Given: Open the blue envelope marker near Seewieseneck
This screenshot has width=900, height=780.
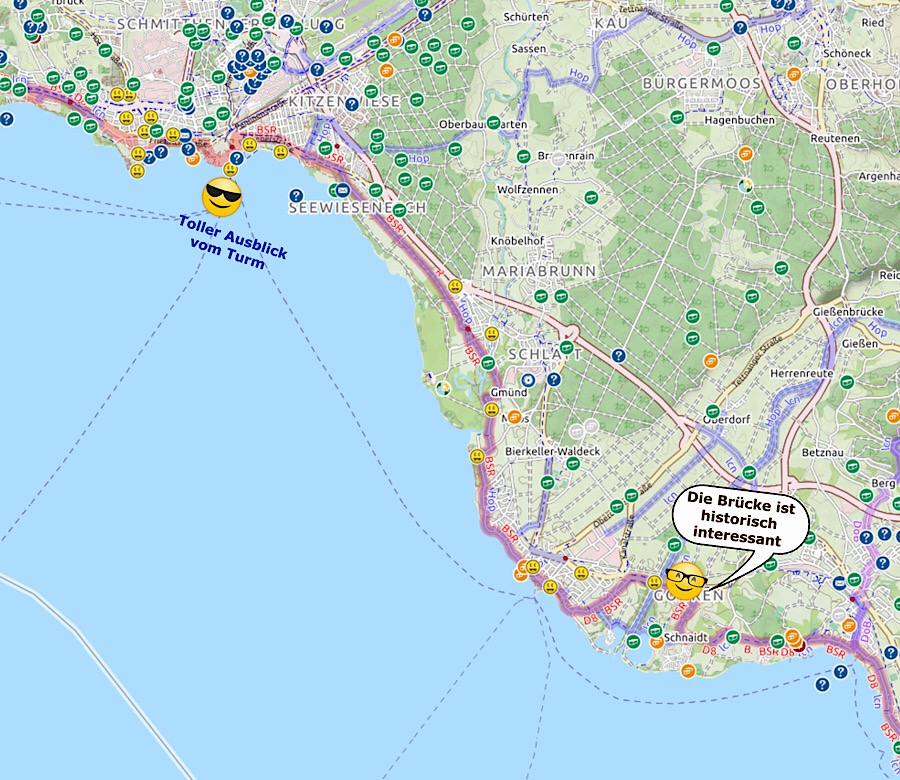Looking at the screenshot, I should click(342, 190).
